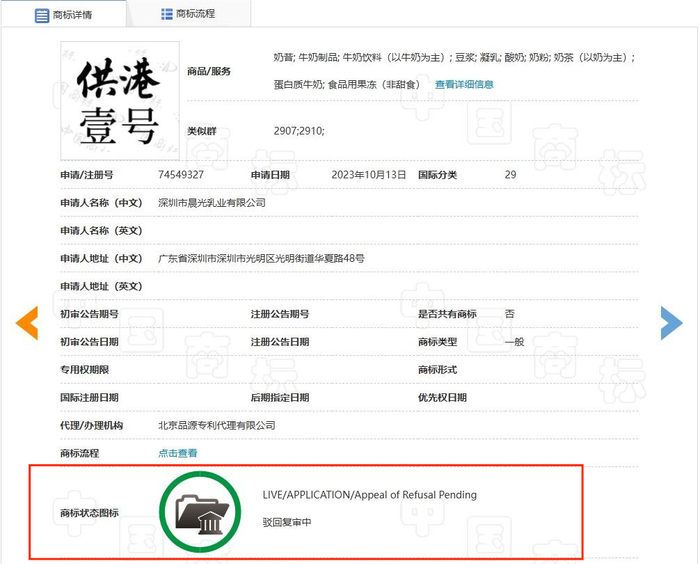This screenshot has width=700, height=564.
Task: Select registration number 74549327
Action: click(x=181, y=175)
